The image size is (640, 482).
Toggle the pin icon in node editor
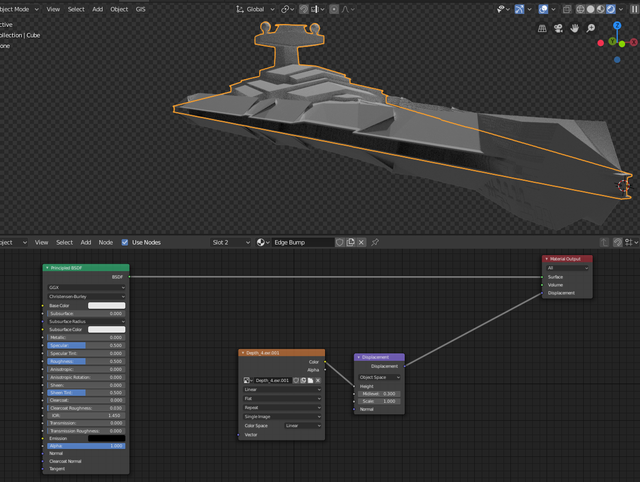click(x=375, y=242)
